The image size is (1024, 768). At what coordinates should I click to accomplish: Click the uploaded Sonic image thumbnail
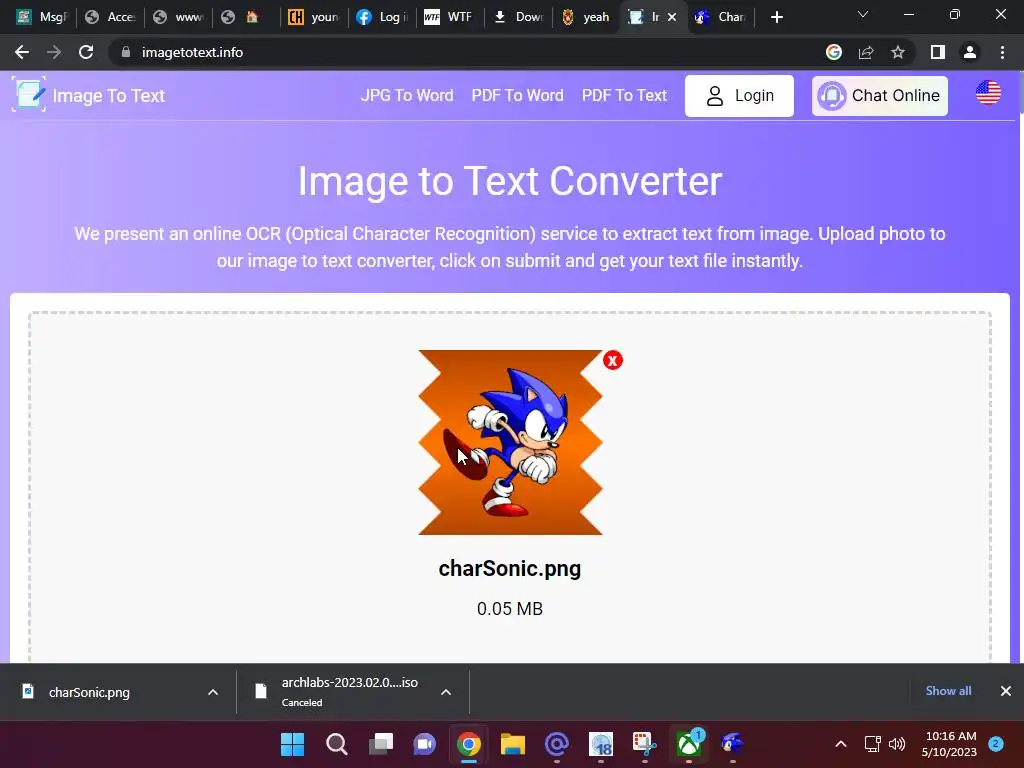pyautogui.click(x=510, y=442)
